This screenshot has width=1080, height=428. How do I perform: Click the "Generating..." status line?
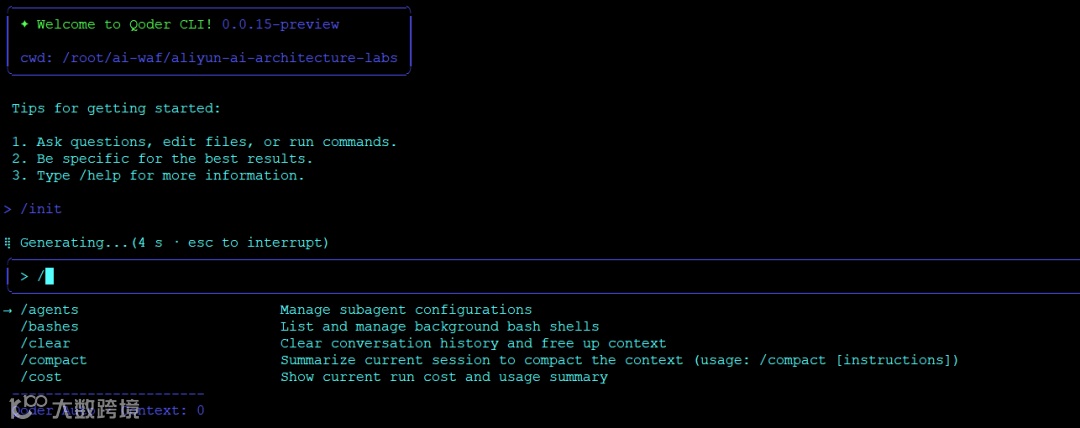pyautogui.click(x=174, y=243)
